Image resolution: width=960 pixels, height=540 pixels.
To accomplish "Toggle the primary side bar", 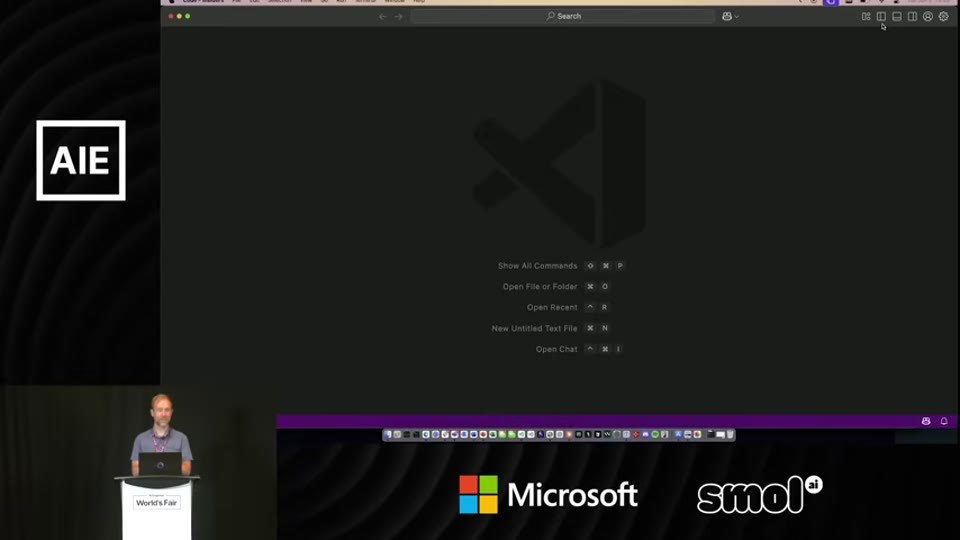I will [881, 17].
